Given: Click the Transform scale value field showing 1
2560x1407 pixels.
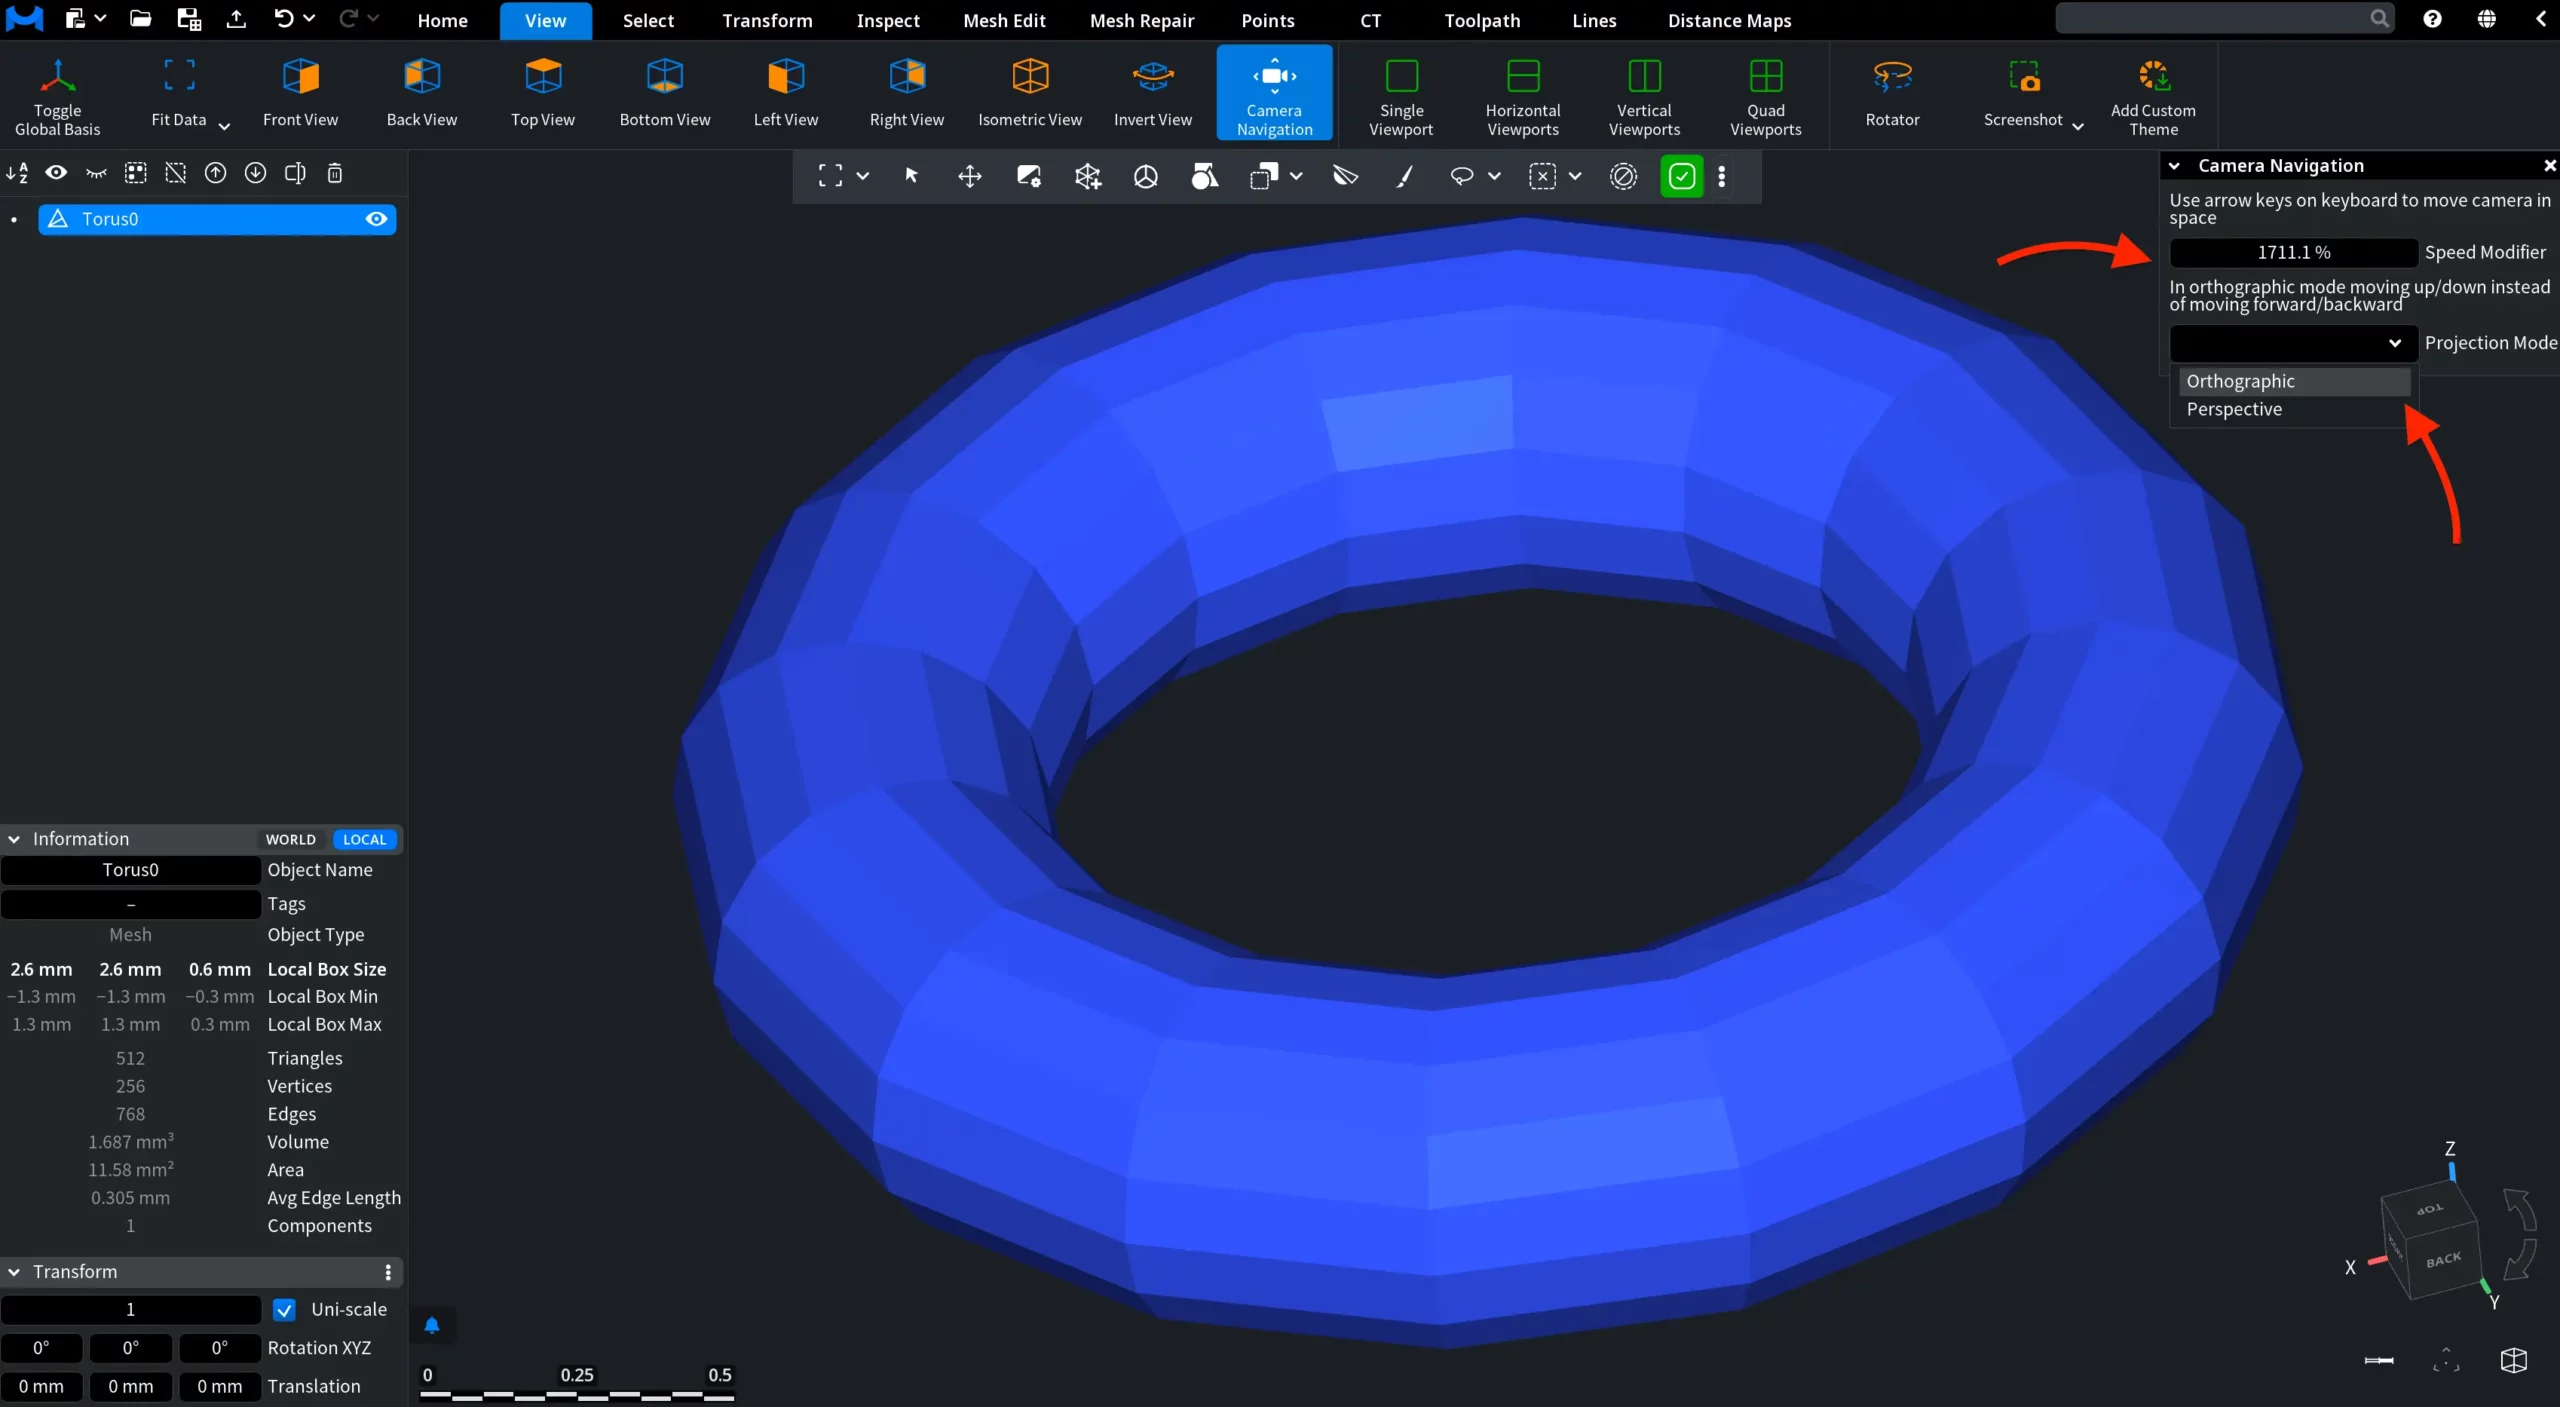Looking at the screenshot, I should point(130,1309).
